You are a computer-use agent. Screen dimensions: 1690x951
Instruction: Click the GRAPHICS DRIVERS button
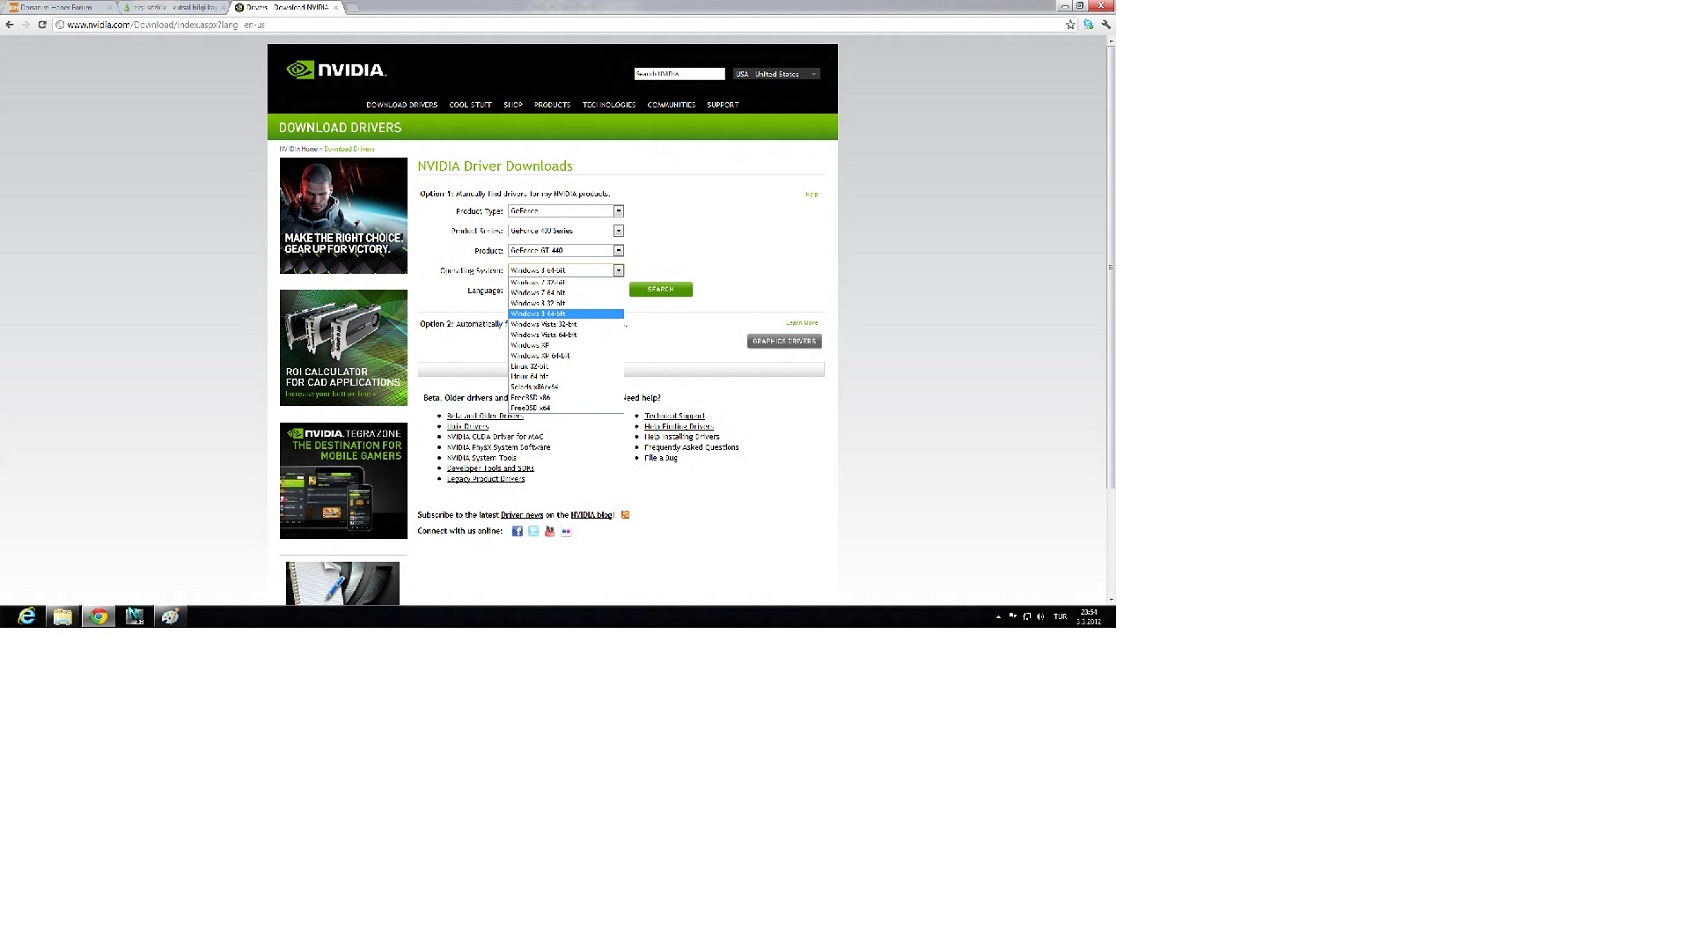(x=784, y=342)
